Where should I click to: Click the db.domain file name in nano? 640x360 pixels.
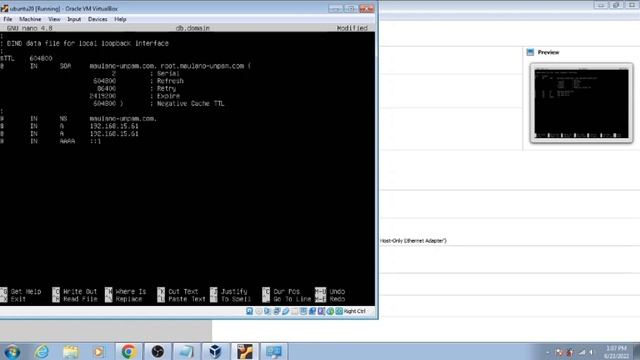(192, 28)
